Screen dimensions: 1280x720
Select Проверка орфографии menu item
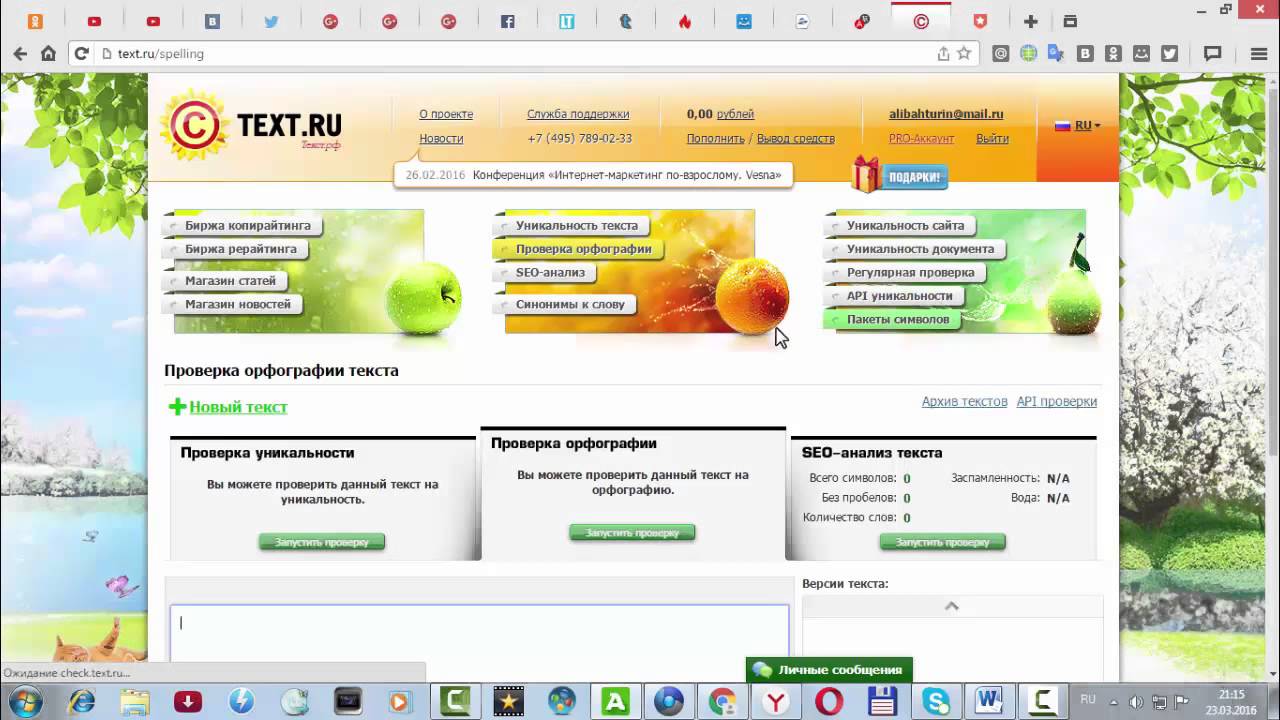[583, 249]
